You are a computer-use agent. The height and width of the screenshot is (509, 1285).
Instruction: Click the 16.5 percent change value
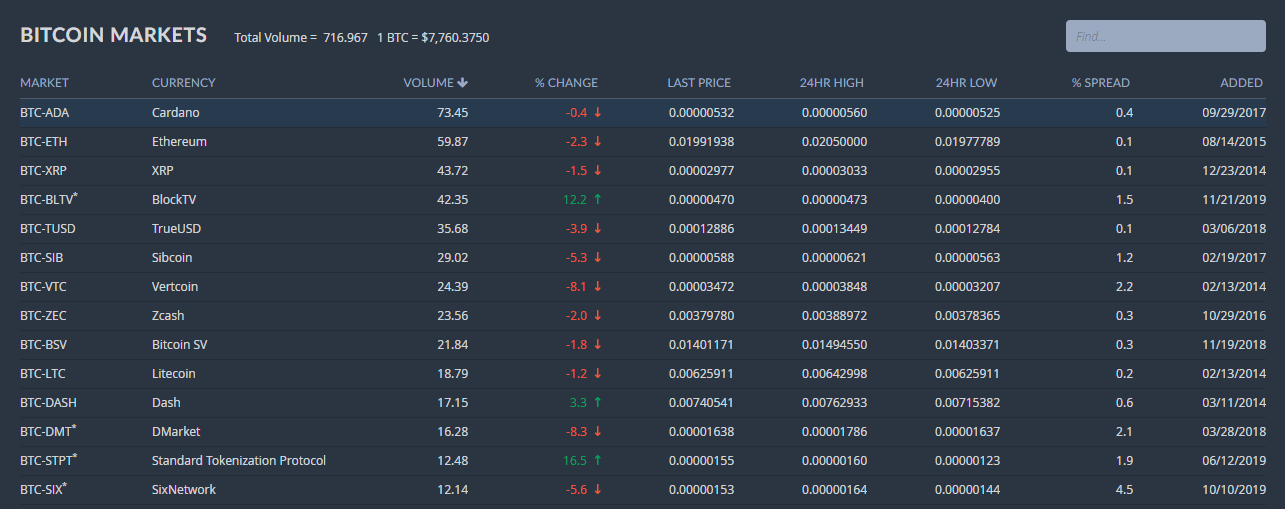coord(576,461)
